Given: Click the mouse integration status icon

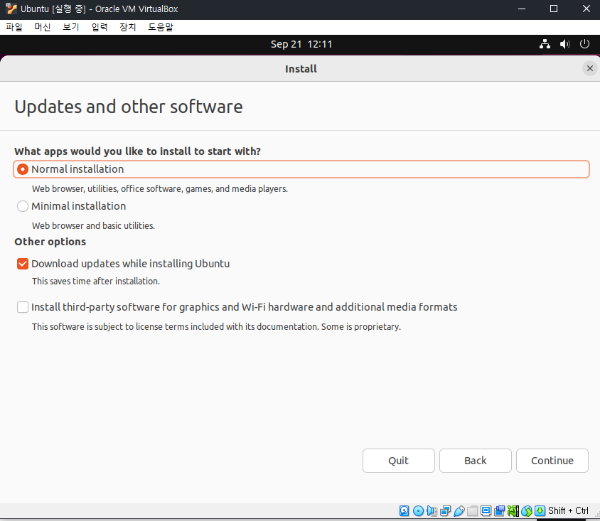Looking at the screenshot, I should tap(527, 511).
